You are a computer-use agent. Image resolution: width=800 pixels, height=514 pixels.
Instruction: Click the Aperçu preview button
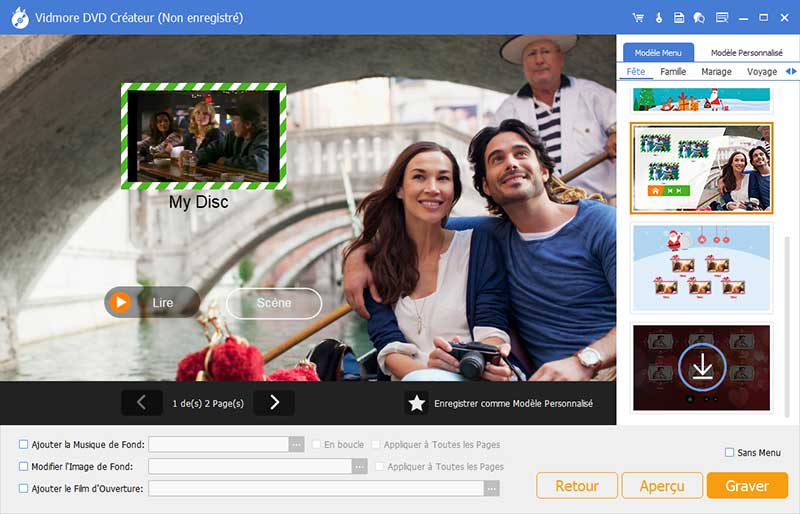662,486
